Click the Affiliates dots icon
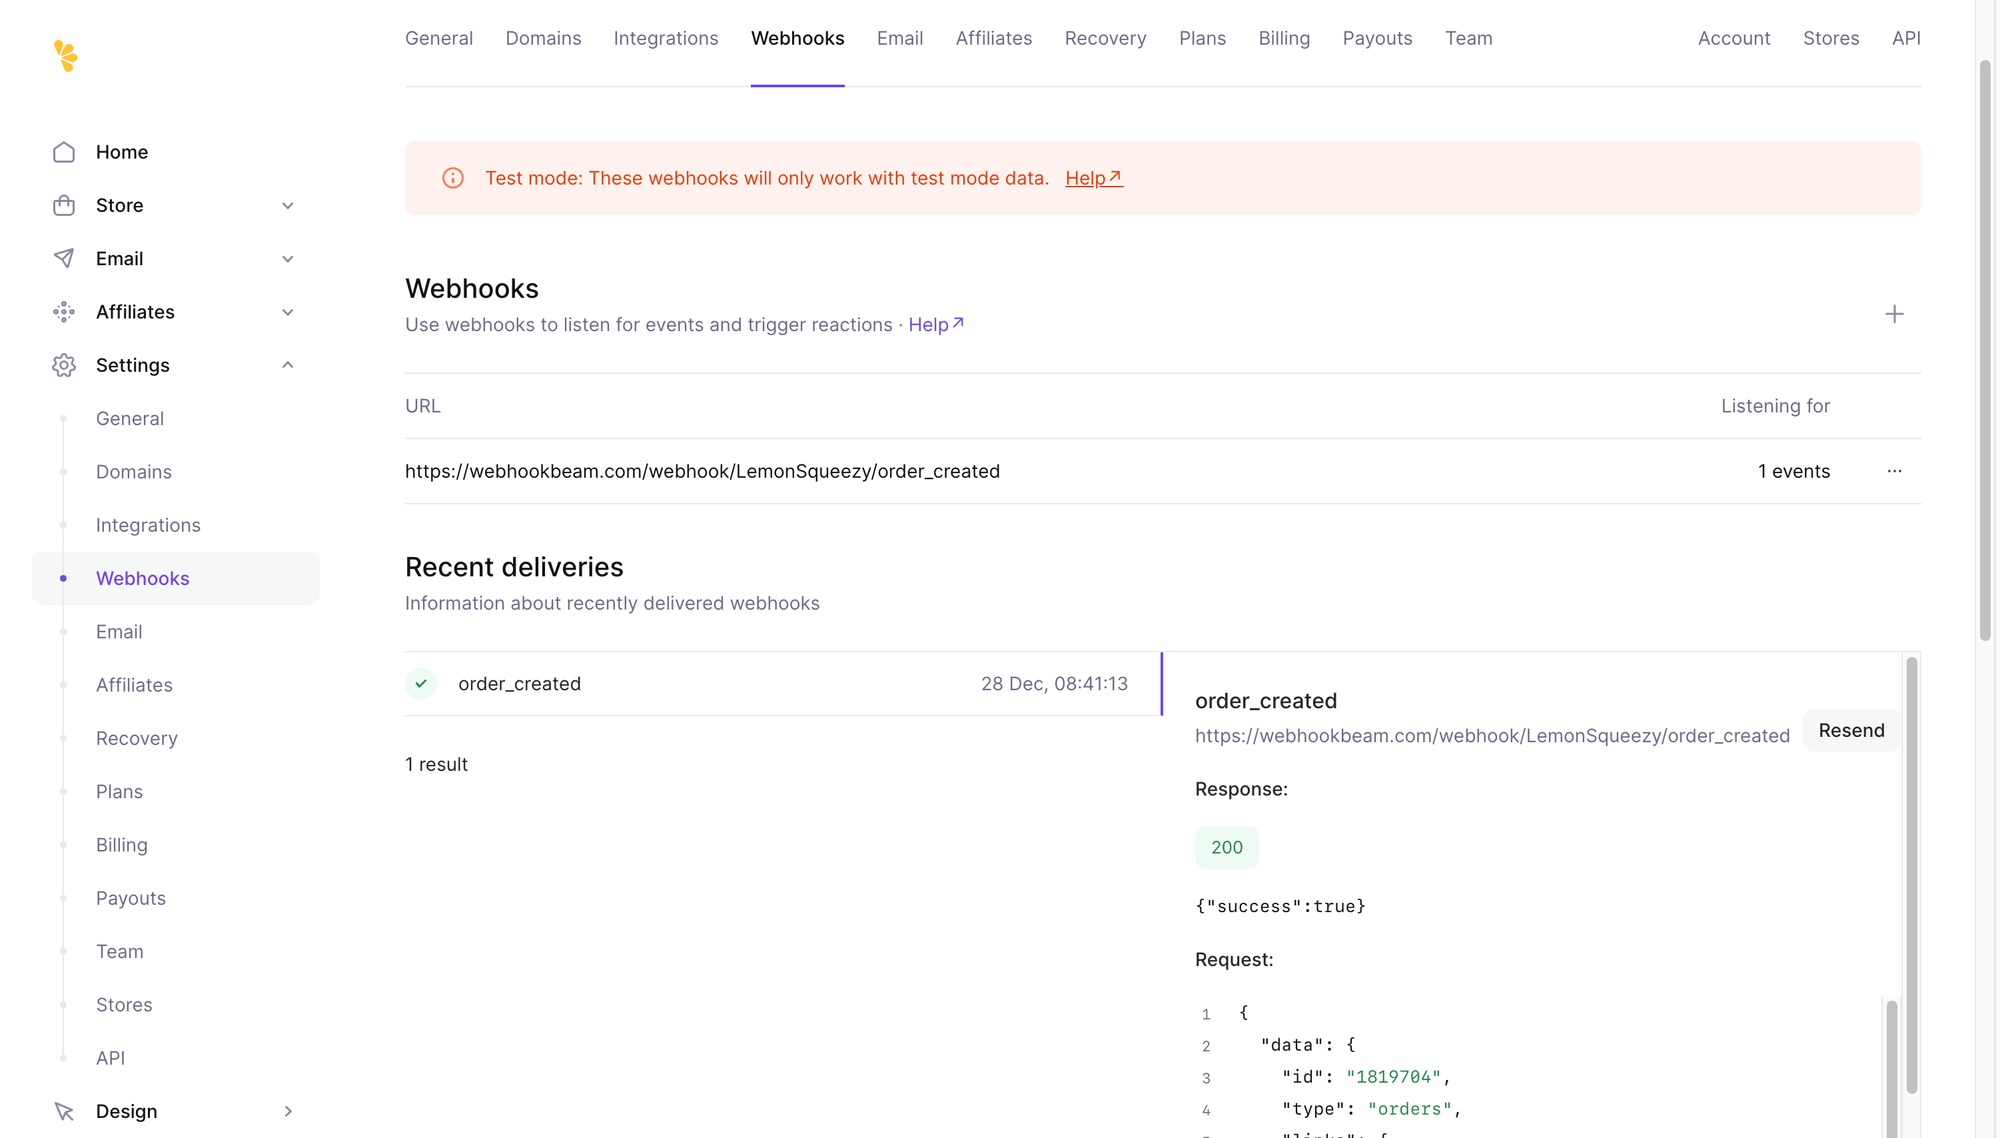The height and width of the screenshot is (1138, 2000). click(x=64, y=312)
